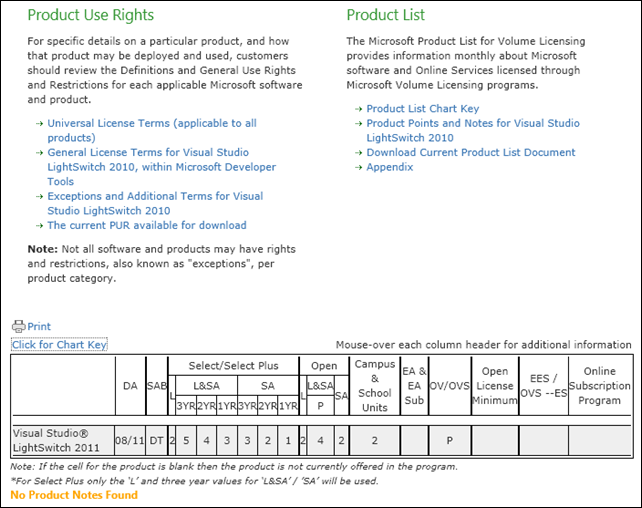Click the No Product Notes Found text
This screenshot has height=508, width=642.
pyautogui.click(x=74, y=495)
